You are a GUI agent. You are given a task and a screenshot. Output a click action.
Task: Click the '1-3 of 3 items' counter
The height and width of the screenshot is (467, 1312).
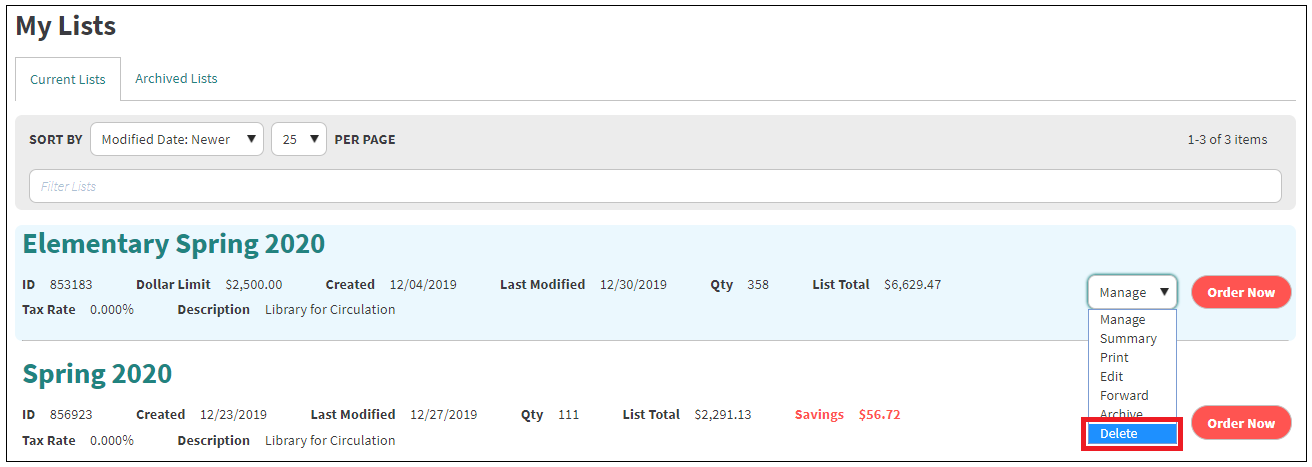click(1227, 140)
